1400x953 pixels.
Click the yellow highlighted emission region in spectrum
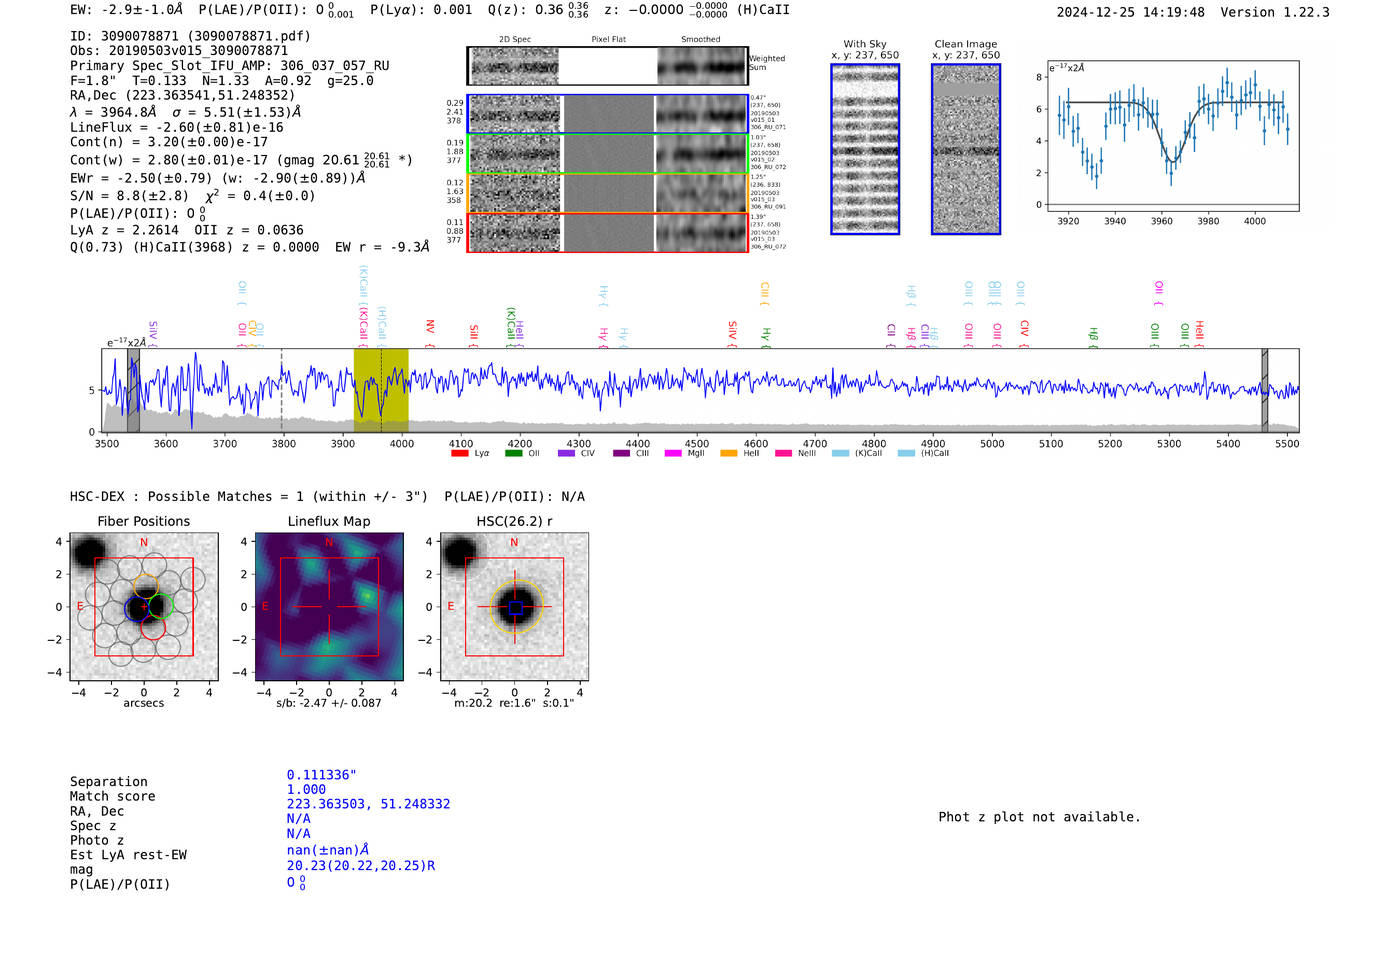coord(381,390)
